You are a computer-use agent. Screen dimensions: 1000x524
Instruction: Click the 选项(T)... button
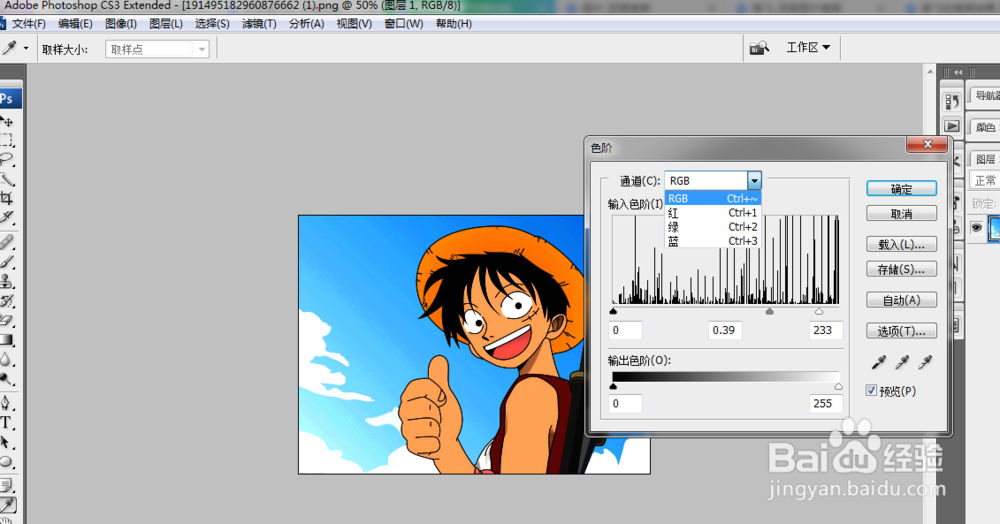[x=901, y=331]
